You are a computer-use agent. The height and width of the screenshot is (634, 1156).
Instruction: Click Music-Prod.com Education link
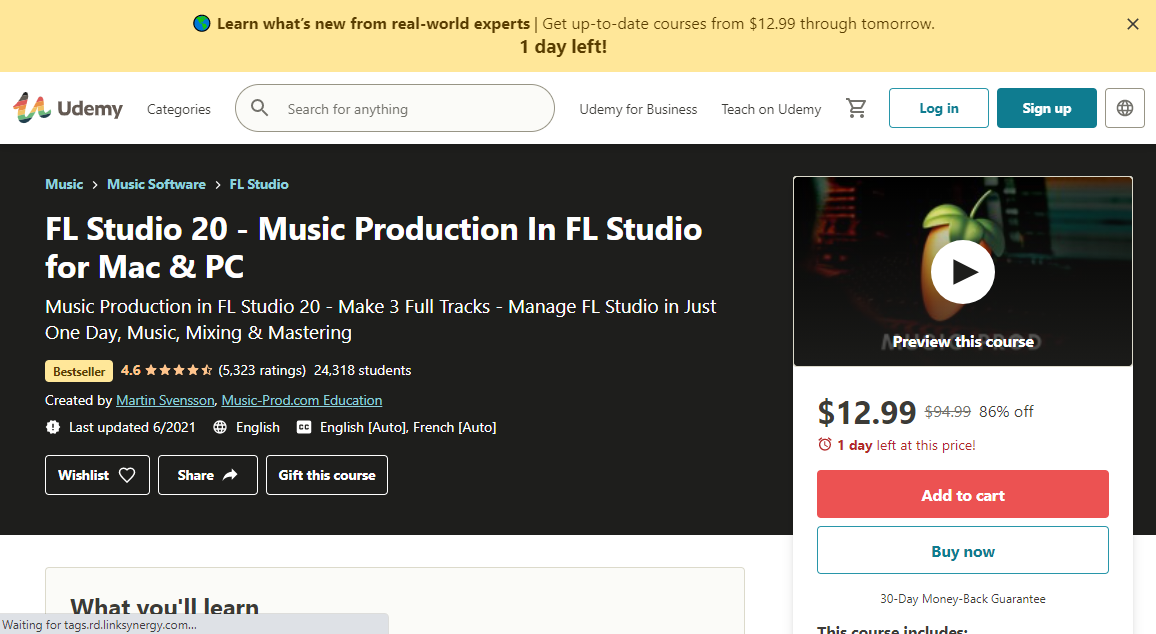pos(301,399)
